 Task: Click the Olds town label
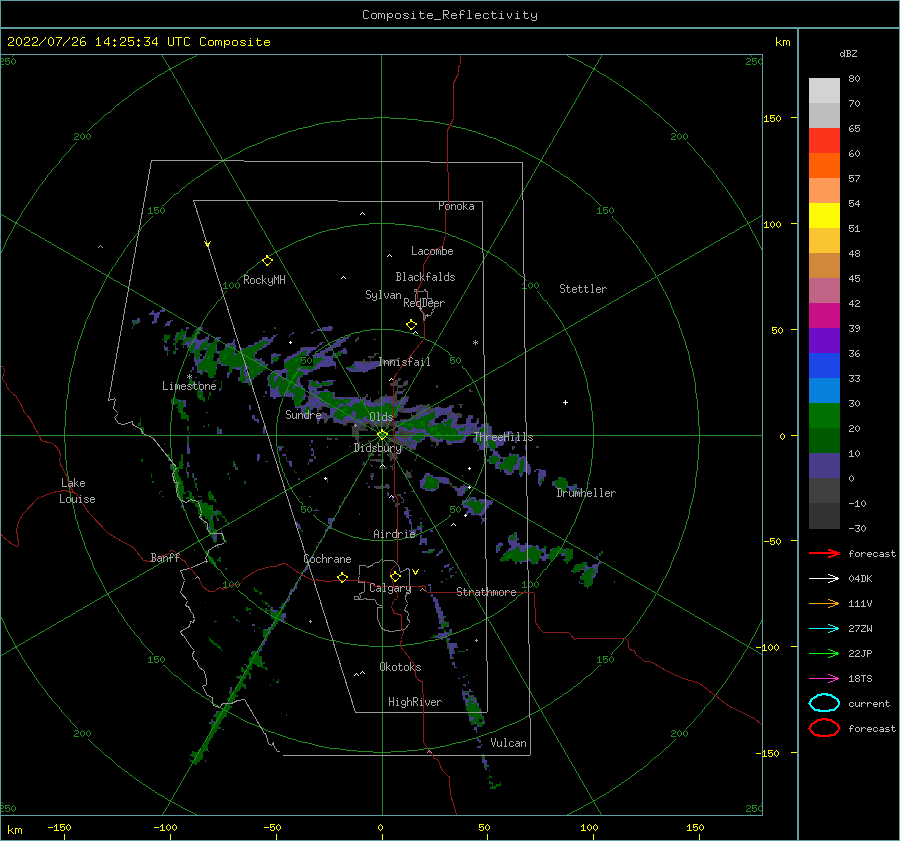tap(381, 417)
